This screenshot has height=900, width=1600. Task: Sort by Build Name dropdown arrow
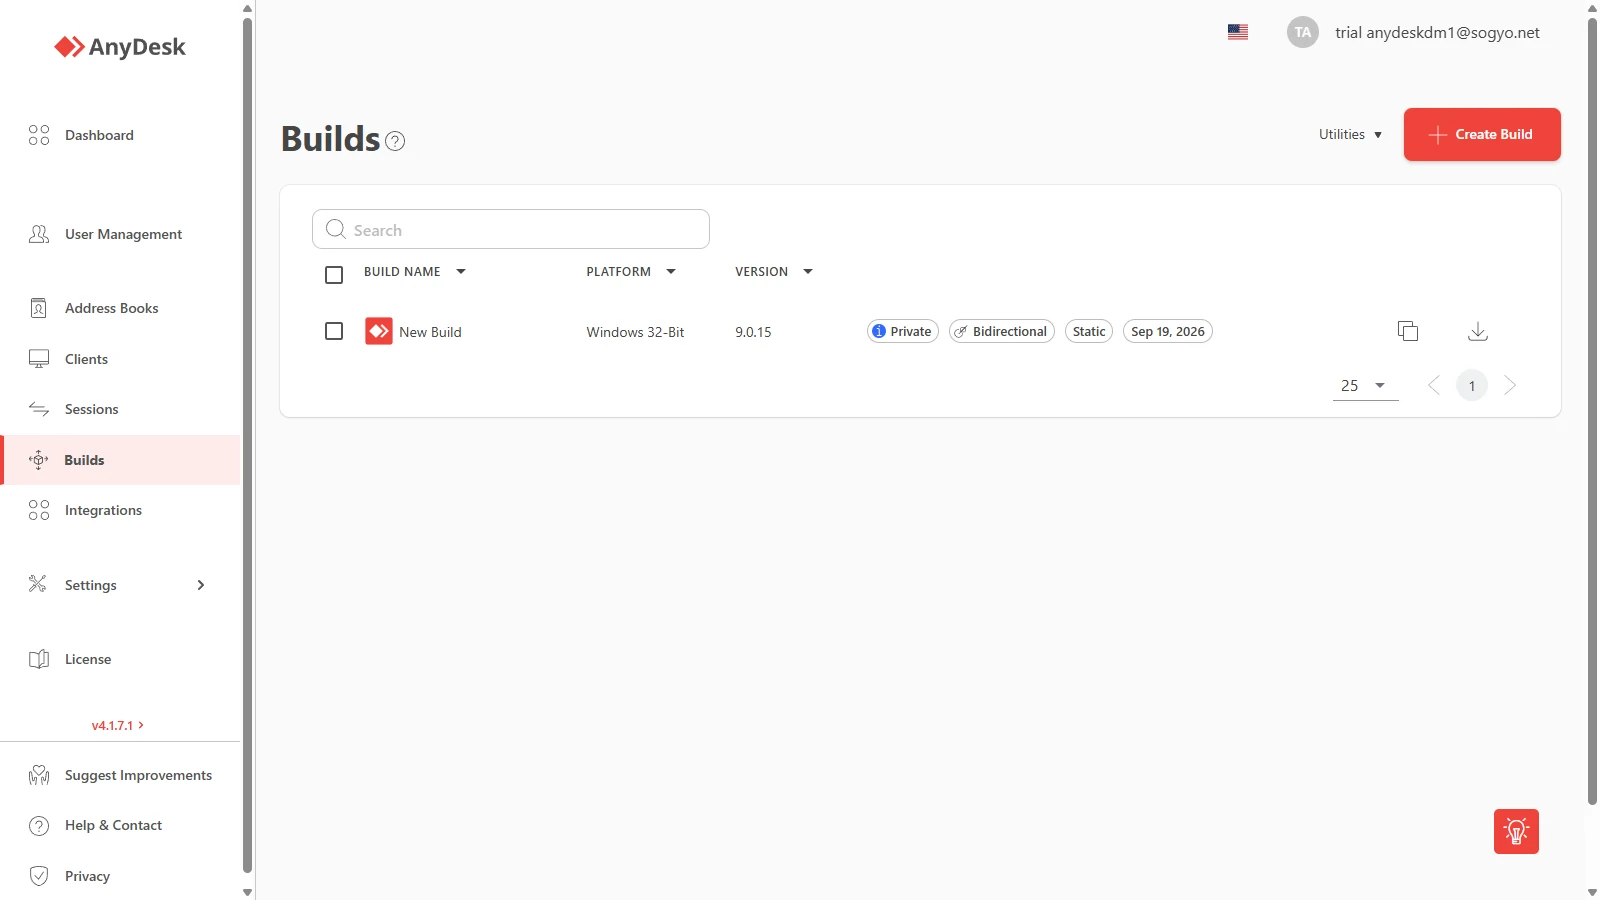[461, 271]
